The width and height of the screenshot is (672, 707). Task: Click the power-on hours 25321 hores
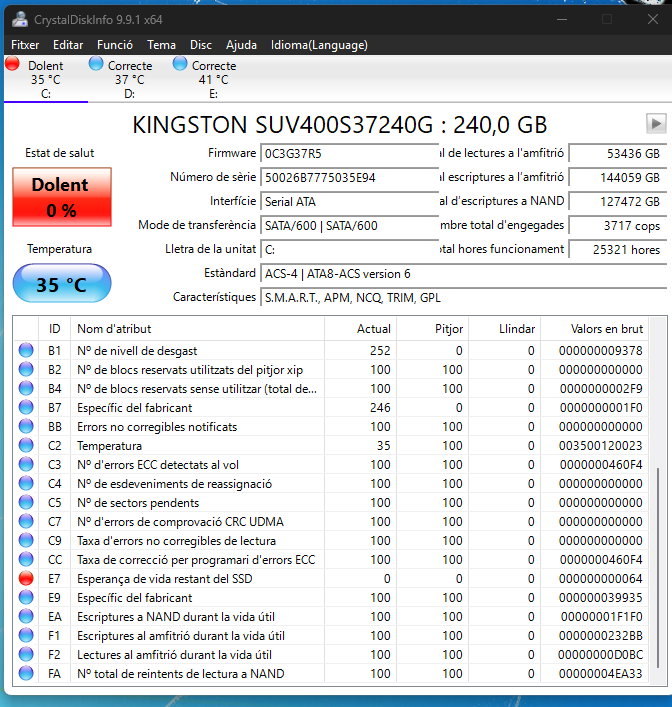click(x=618, y=249)
